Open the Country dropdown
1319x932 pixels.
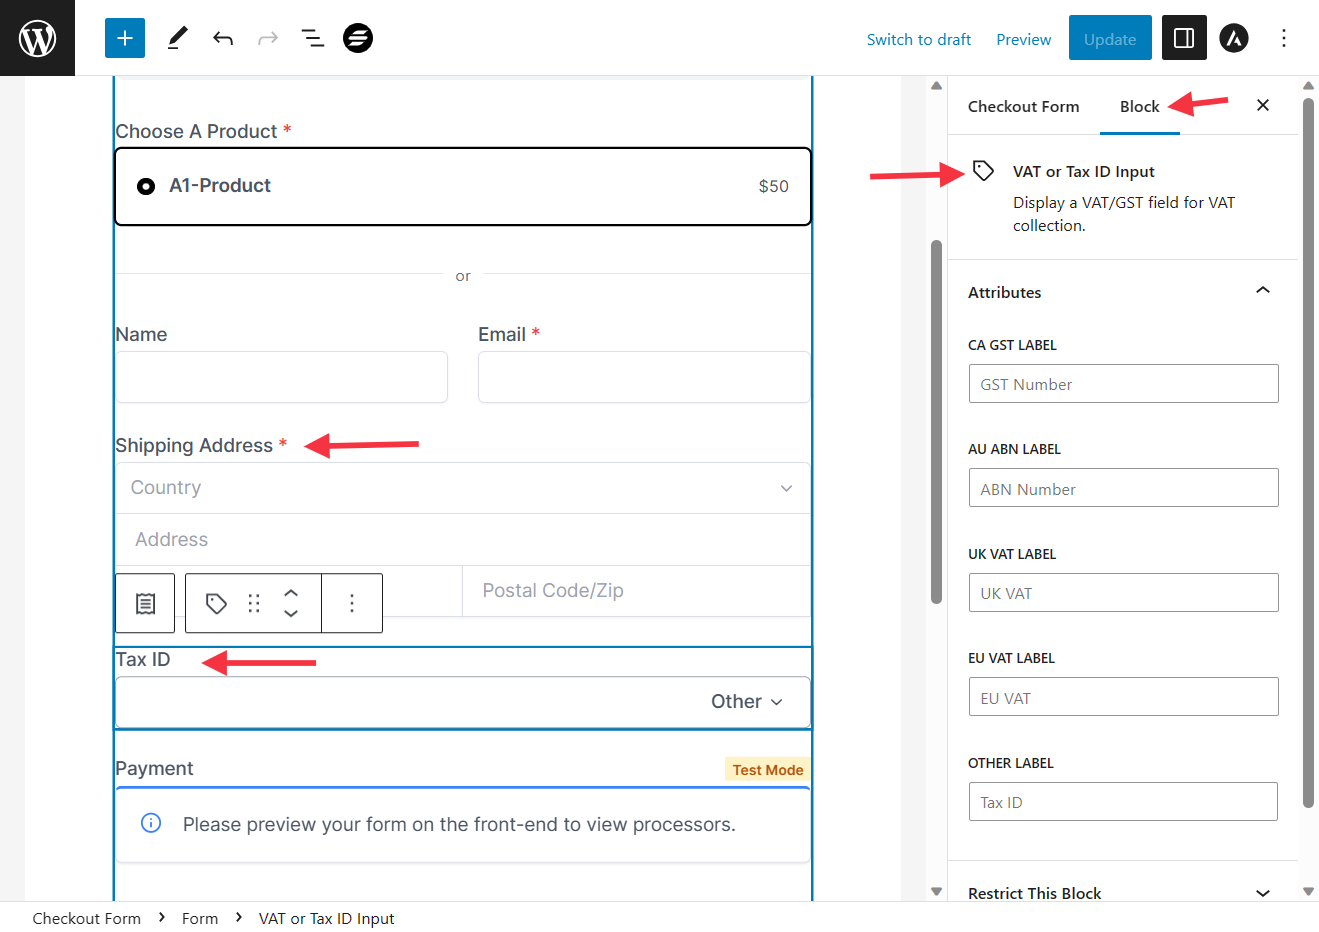463,488
